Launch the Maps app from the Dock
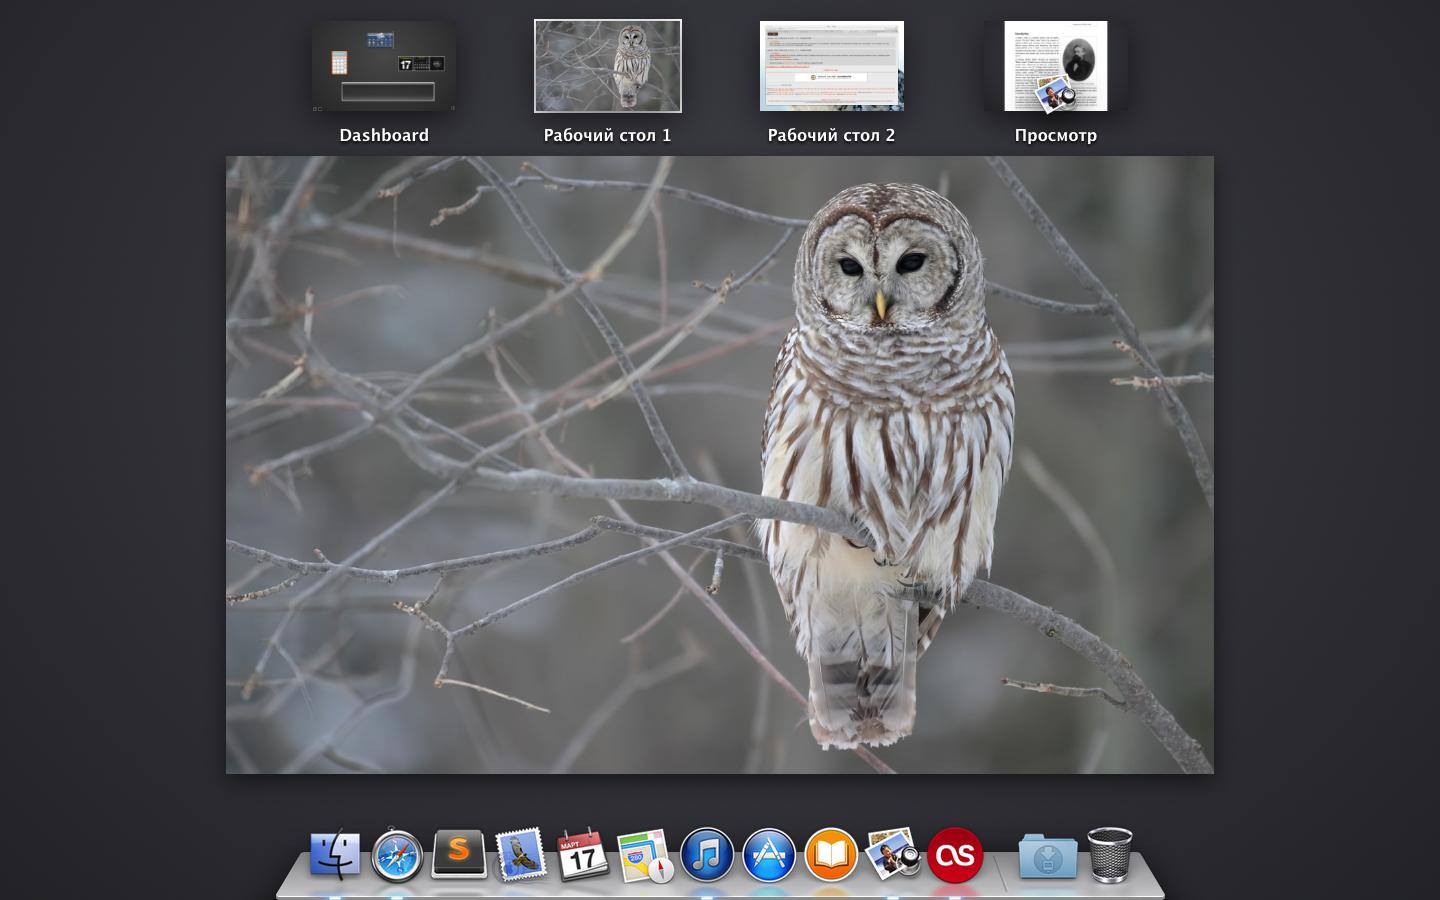This screenshot has width=1440, height=900. 644,856
